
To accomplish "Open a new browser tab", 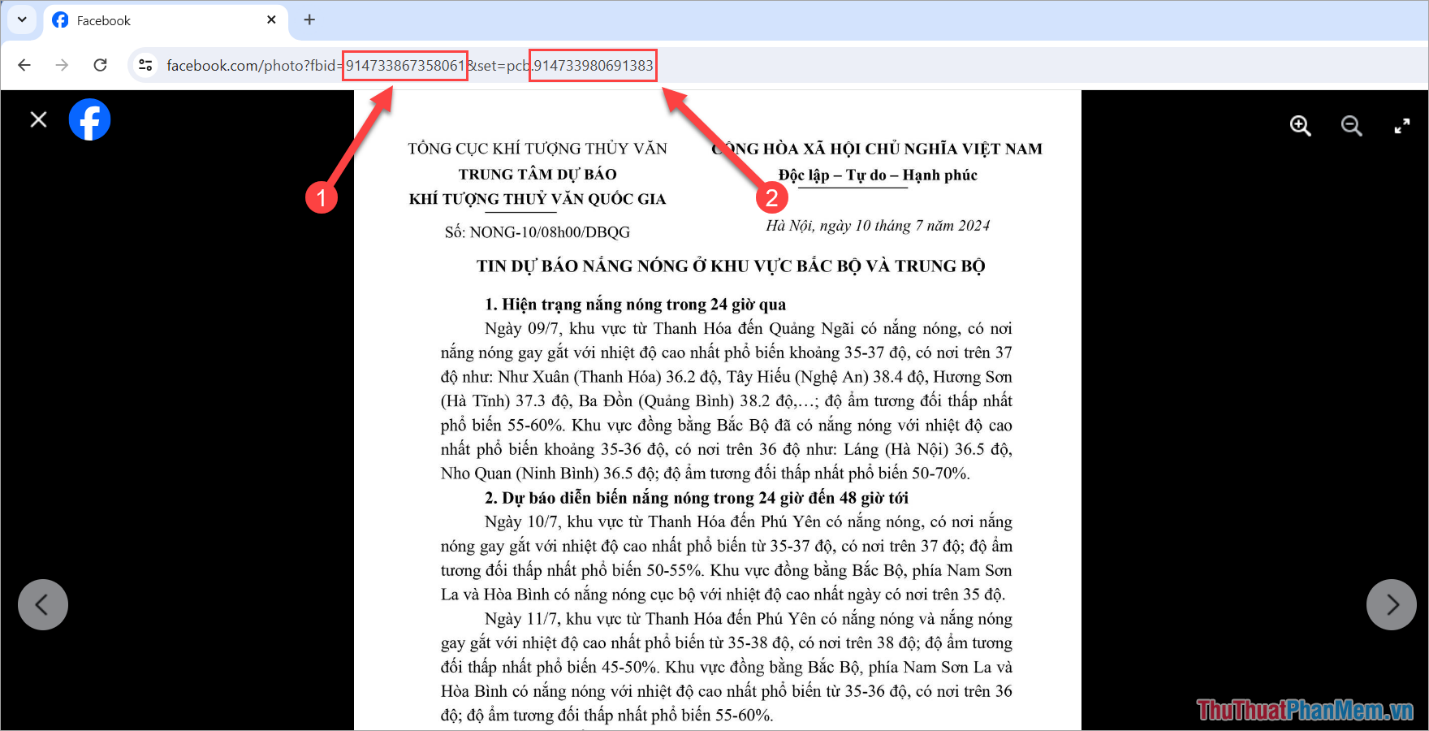I will 309,20.
